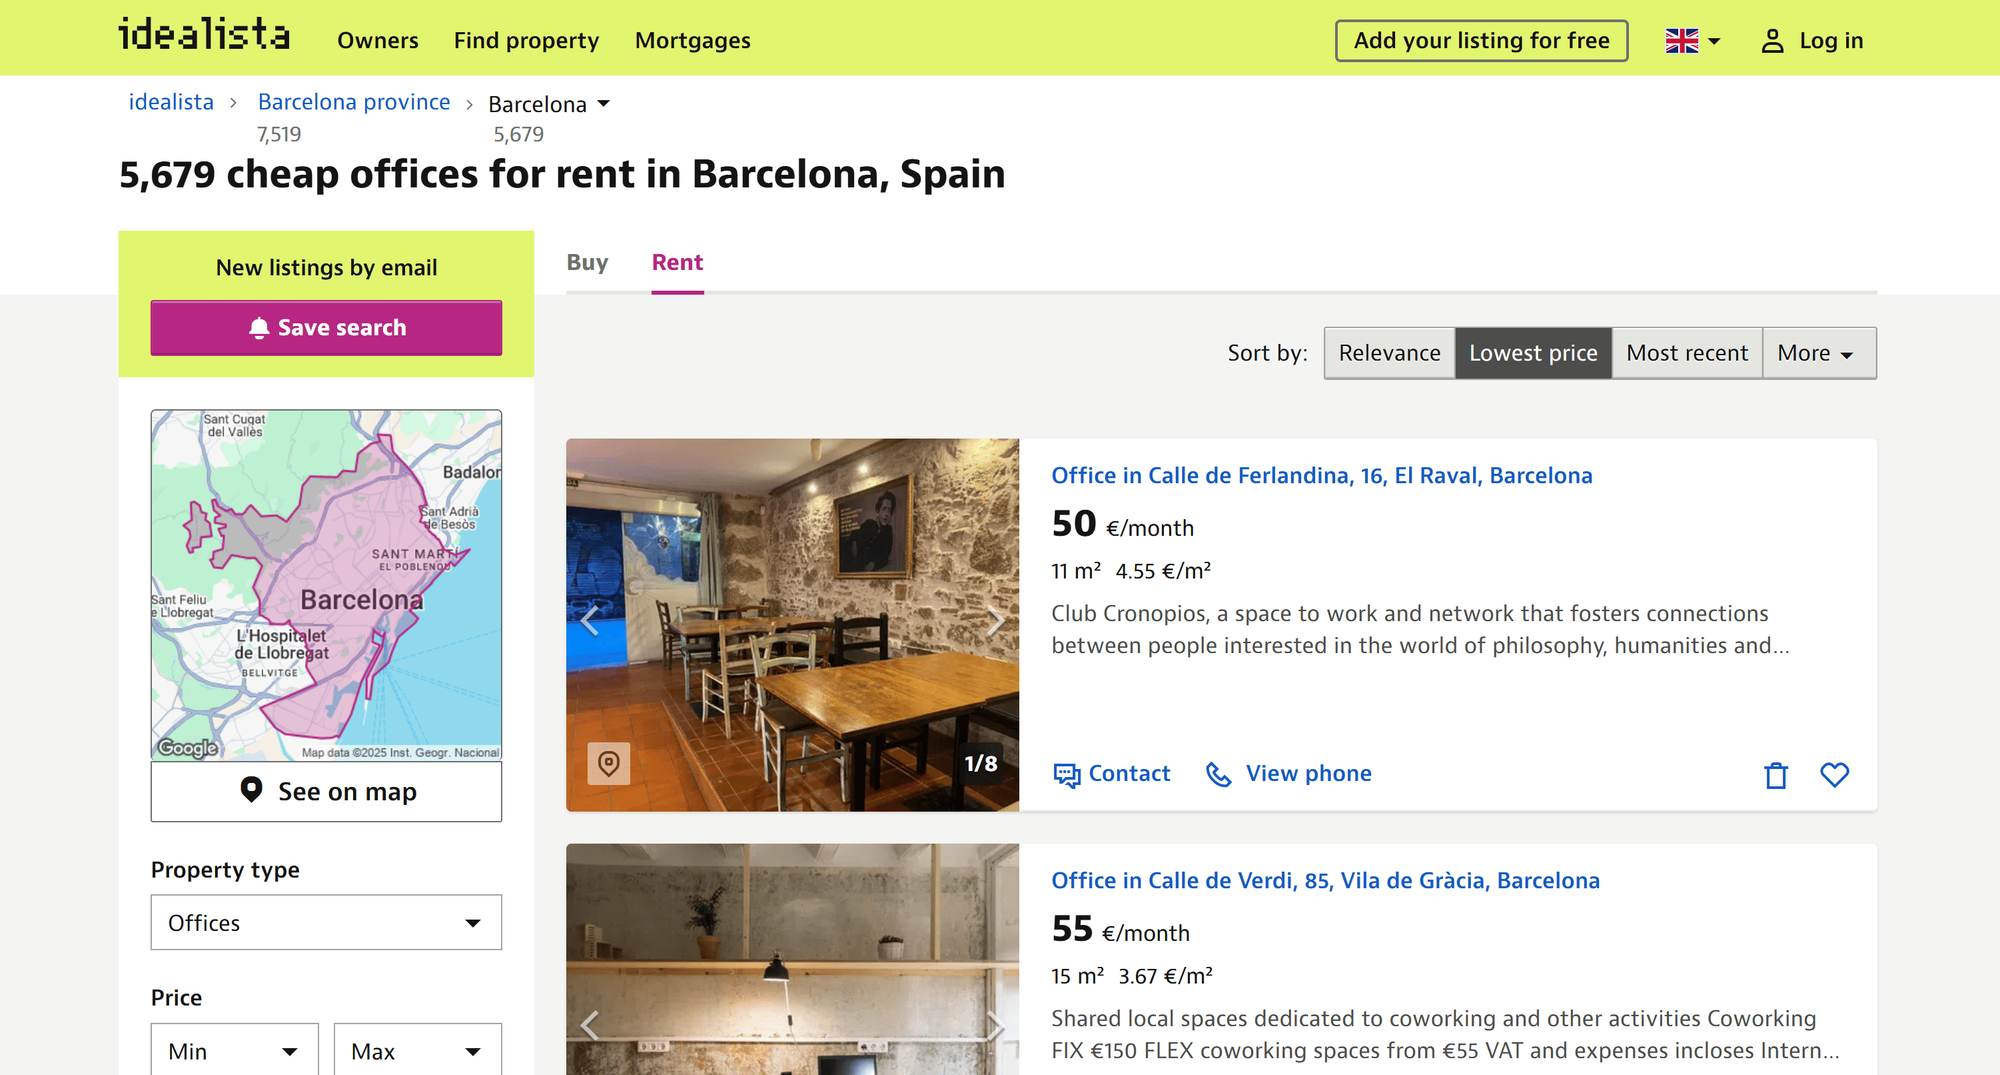Click the map pin icon on the listing photo
The image size is (2000, 1075).
[x=610, y=765]
